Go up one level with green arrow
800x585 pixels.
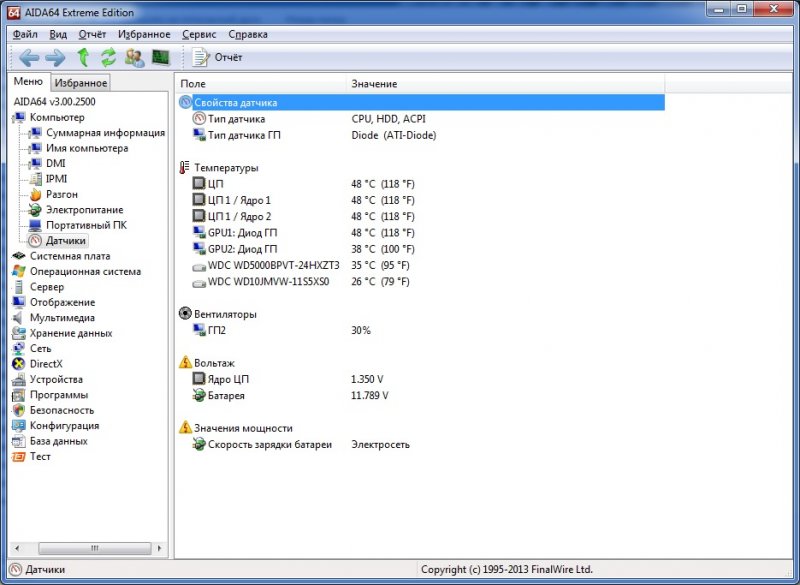(x=83, y=57)
